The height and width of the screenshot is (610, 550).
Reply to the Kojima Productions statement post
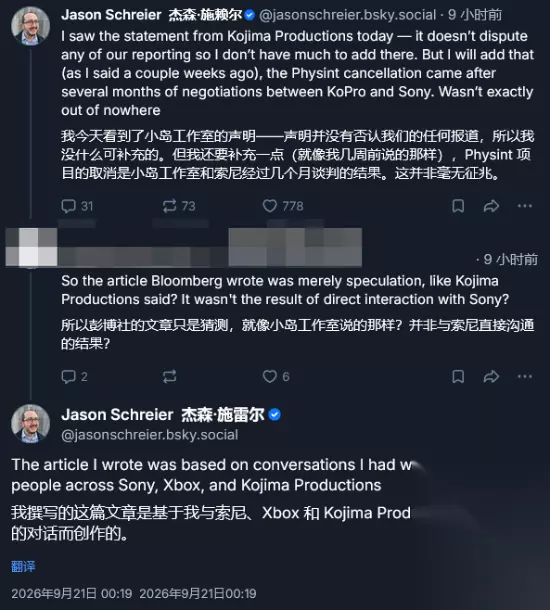[x=77, y=206]
